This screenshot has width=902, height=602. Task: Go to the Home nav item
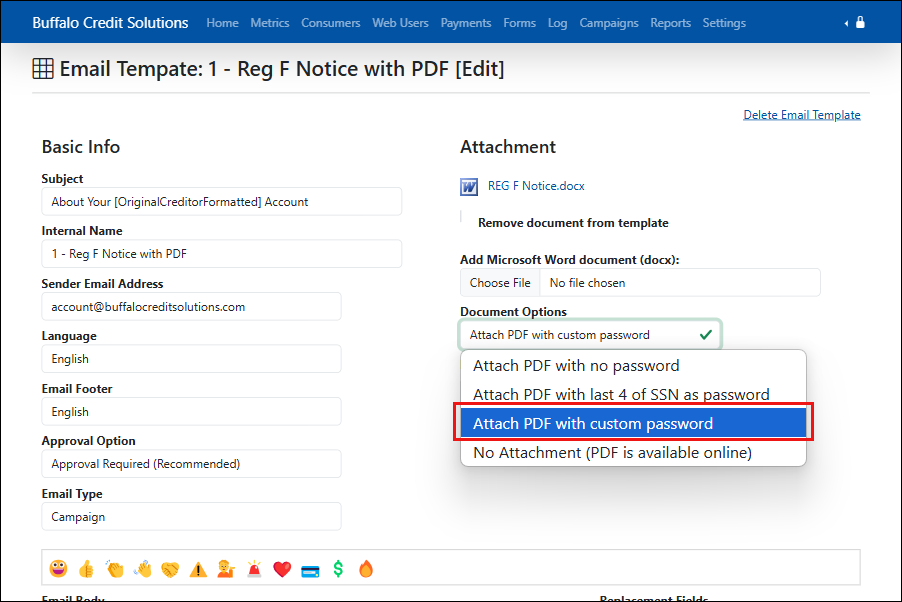[x=223, y=23]
